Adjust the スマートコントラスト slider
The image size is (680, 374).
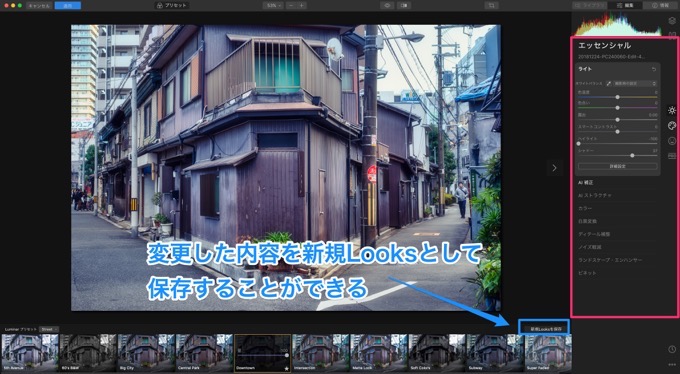(618, 131)
